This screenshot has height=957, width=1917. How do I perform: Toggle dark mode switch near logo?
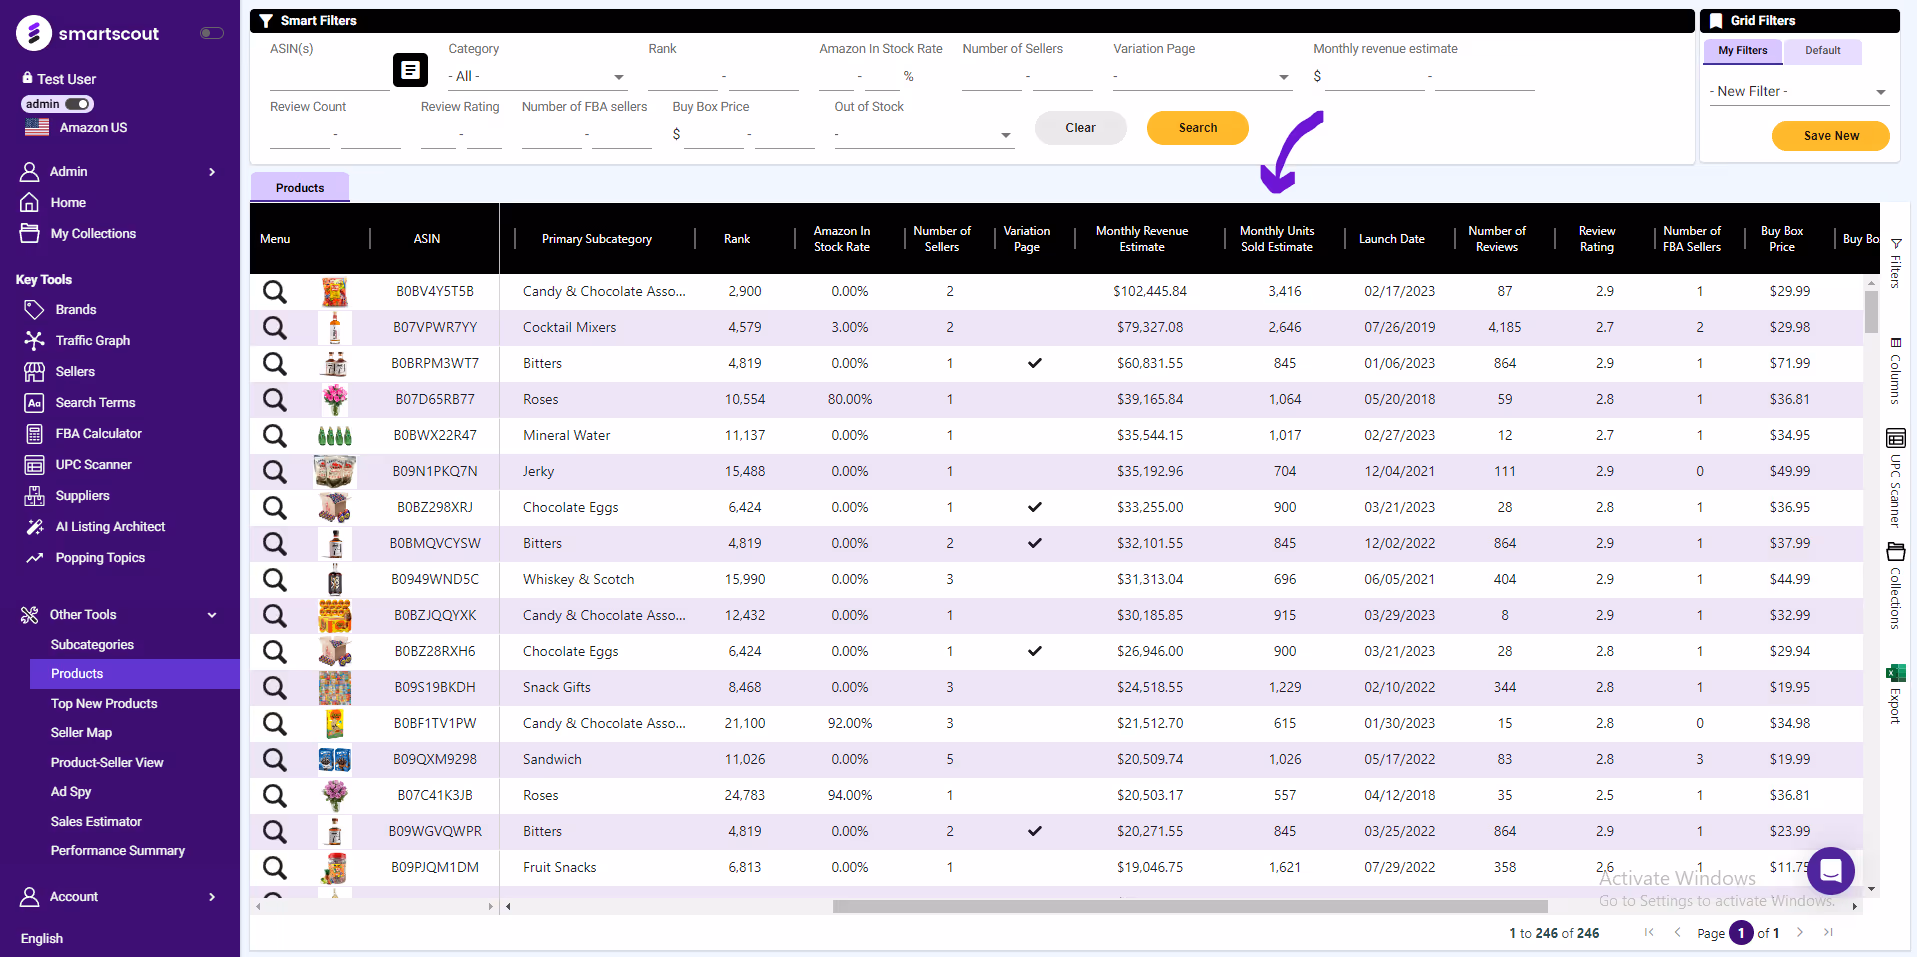(211, 33)
